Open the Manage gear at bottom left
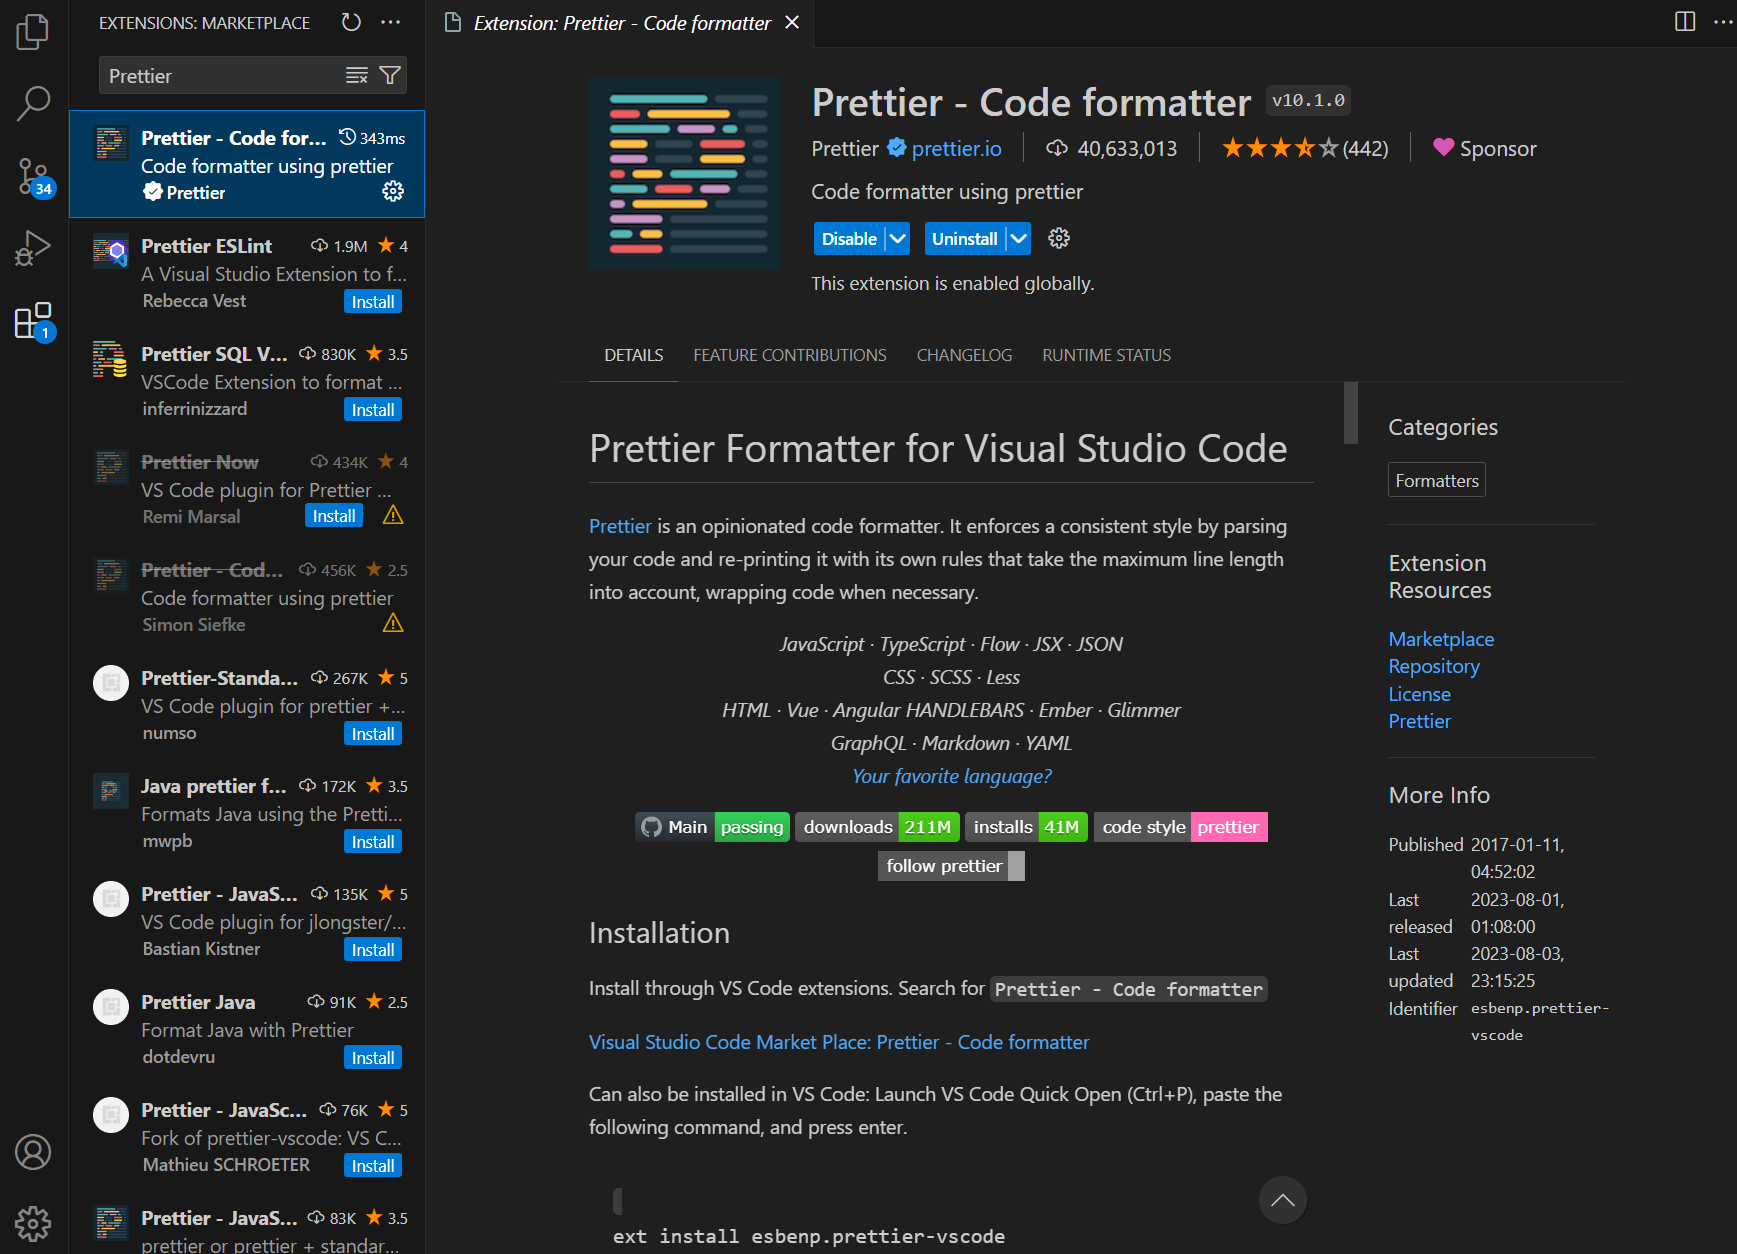The width and height of the screenshot is (1737, 1254). tap(33, 1223)
